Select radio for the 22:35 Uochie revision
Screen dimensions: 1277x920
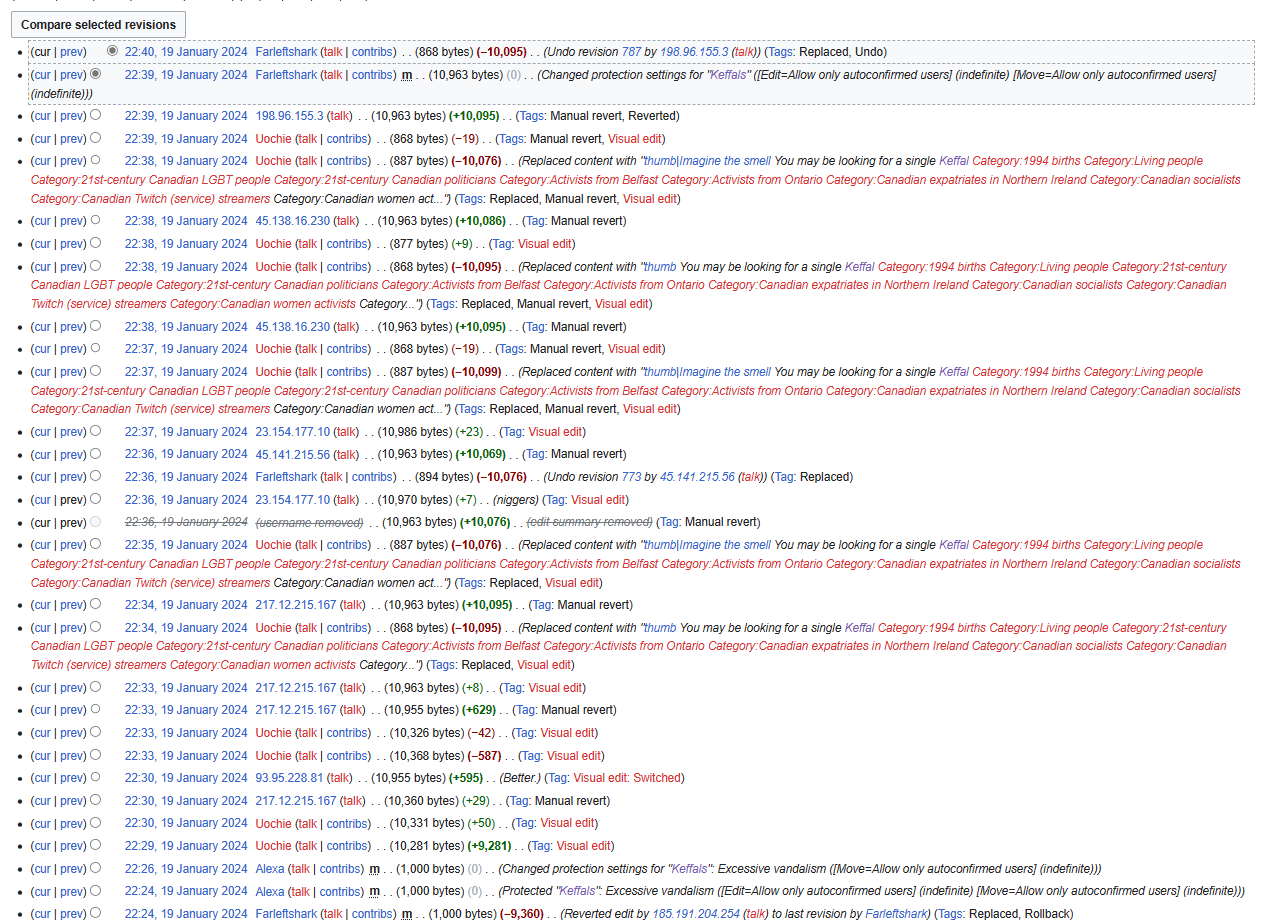tap(95, 544)
